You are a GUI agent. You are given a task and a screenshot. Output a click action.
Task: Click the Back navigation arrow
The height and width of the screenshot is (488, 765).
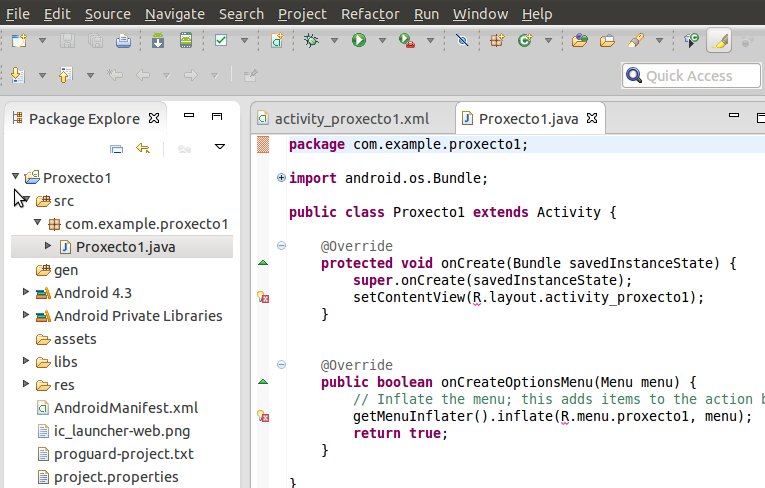coord(143,75)
